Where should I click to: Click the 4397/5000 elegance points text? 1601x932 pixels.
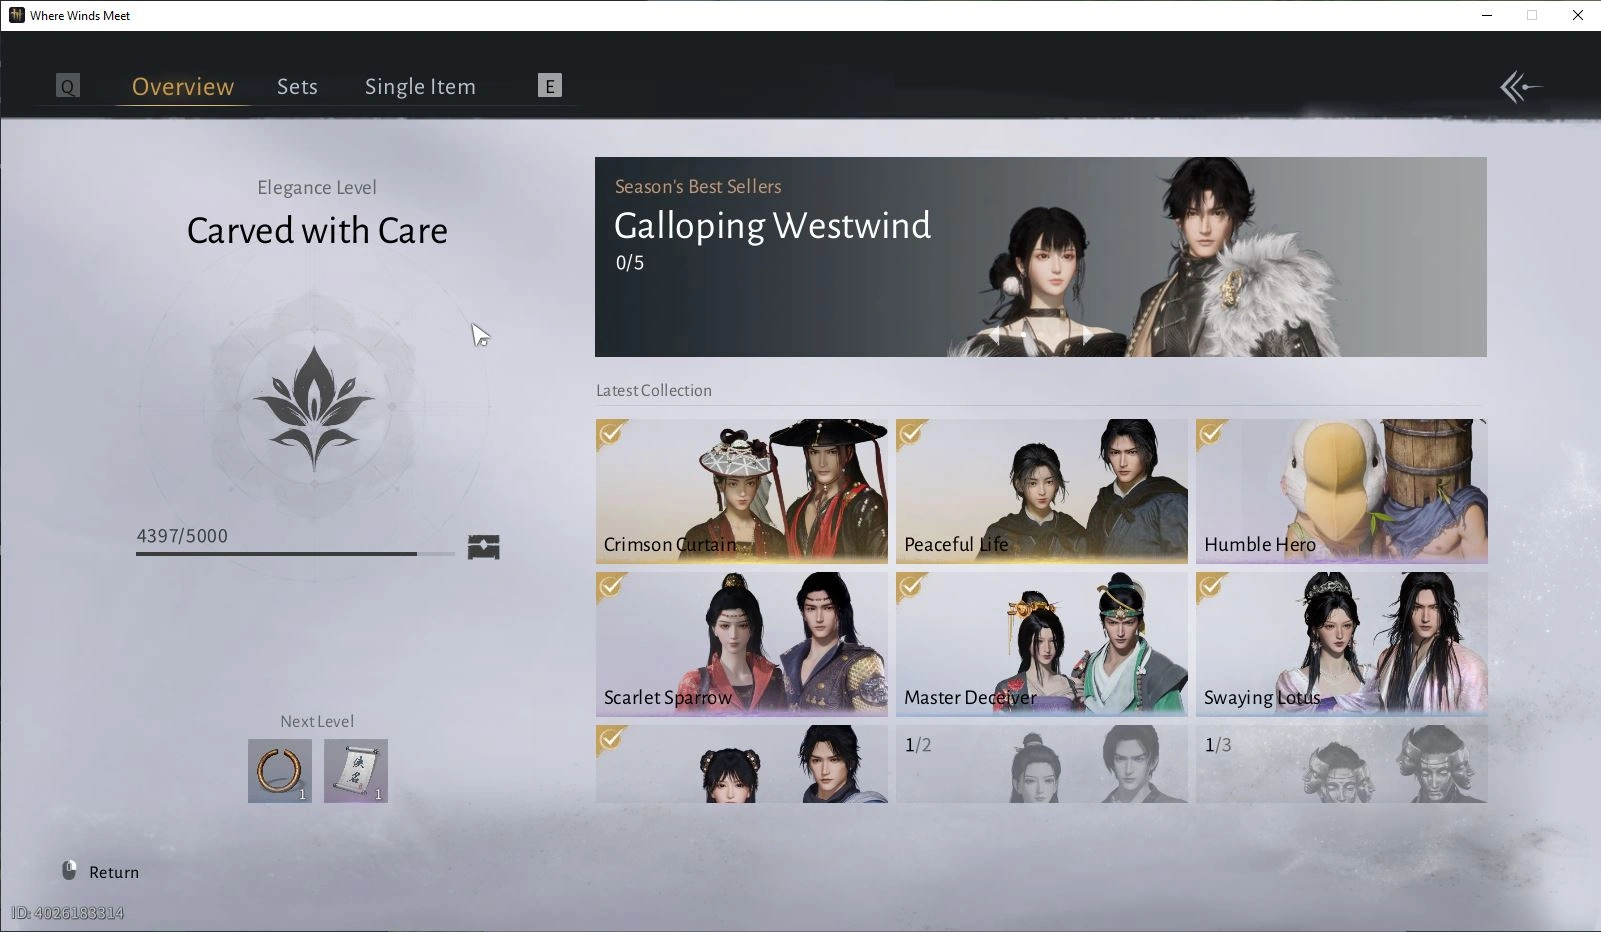click(x=182, y=536)
